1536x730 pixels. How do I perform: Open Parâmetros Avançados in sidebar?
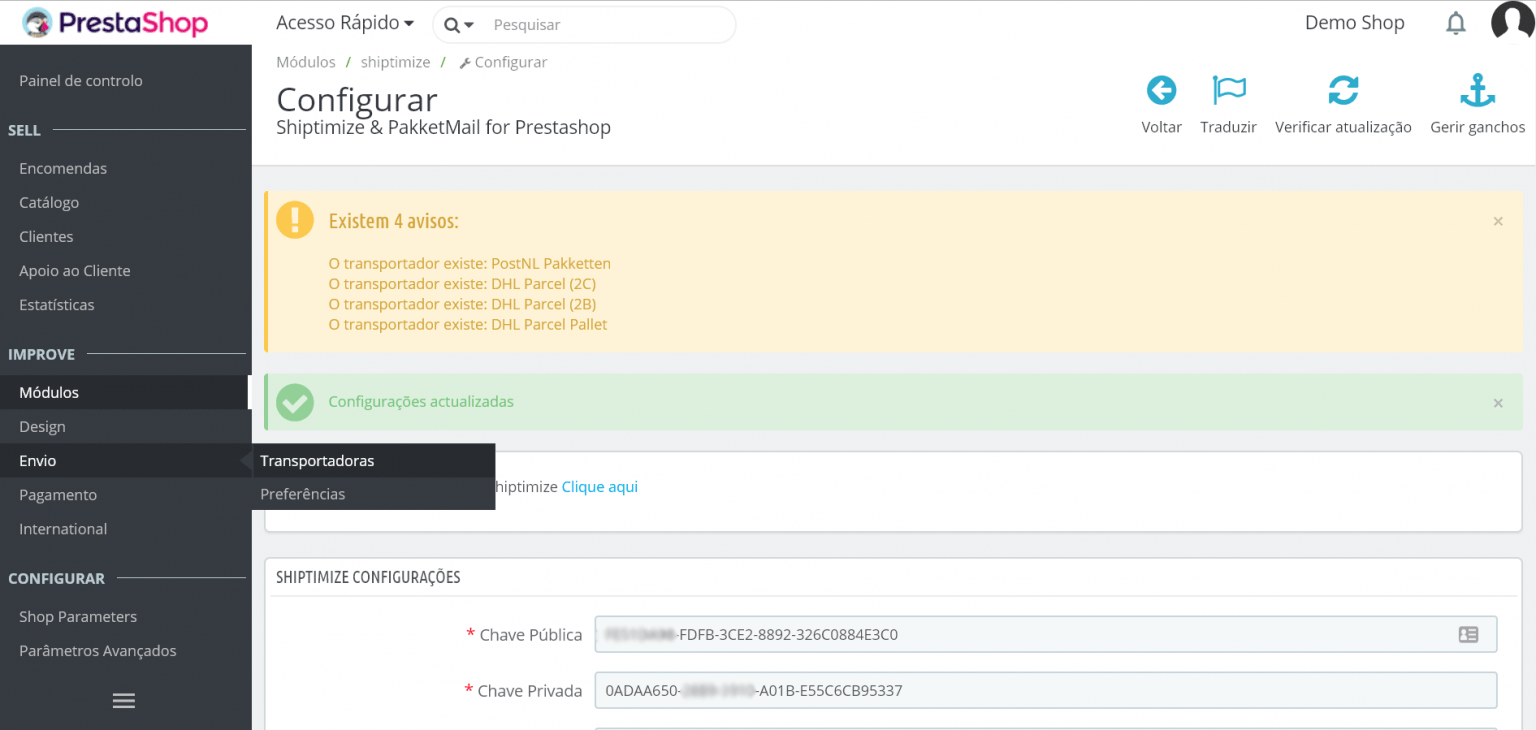pos(98,651)
